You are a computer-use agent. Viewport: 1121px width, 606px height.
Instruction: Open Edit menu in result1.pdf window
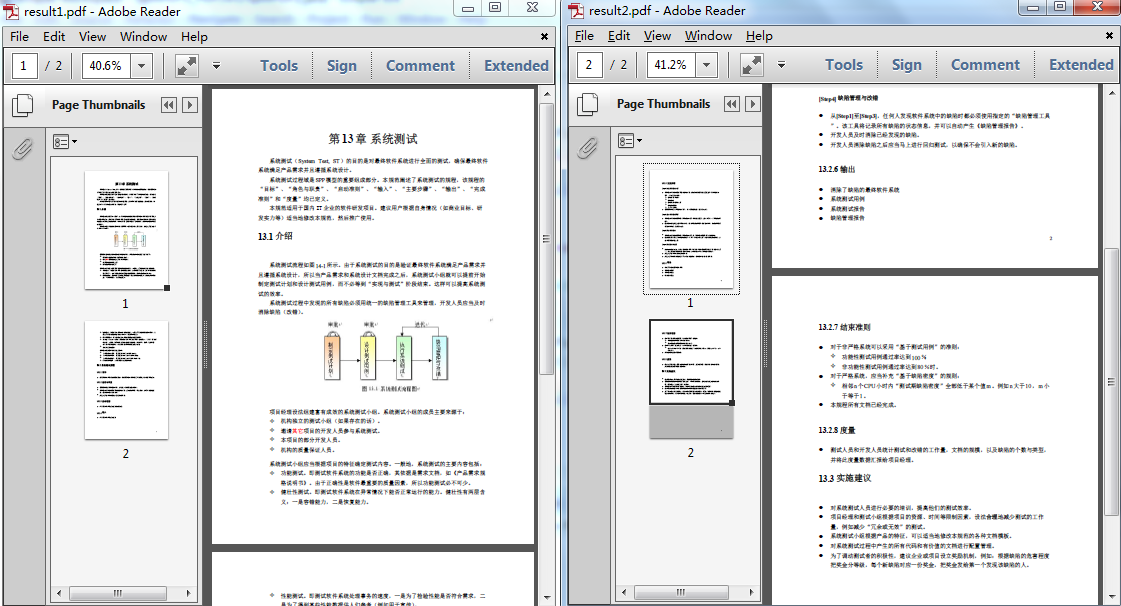point(54,36)
